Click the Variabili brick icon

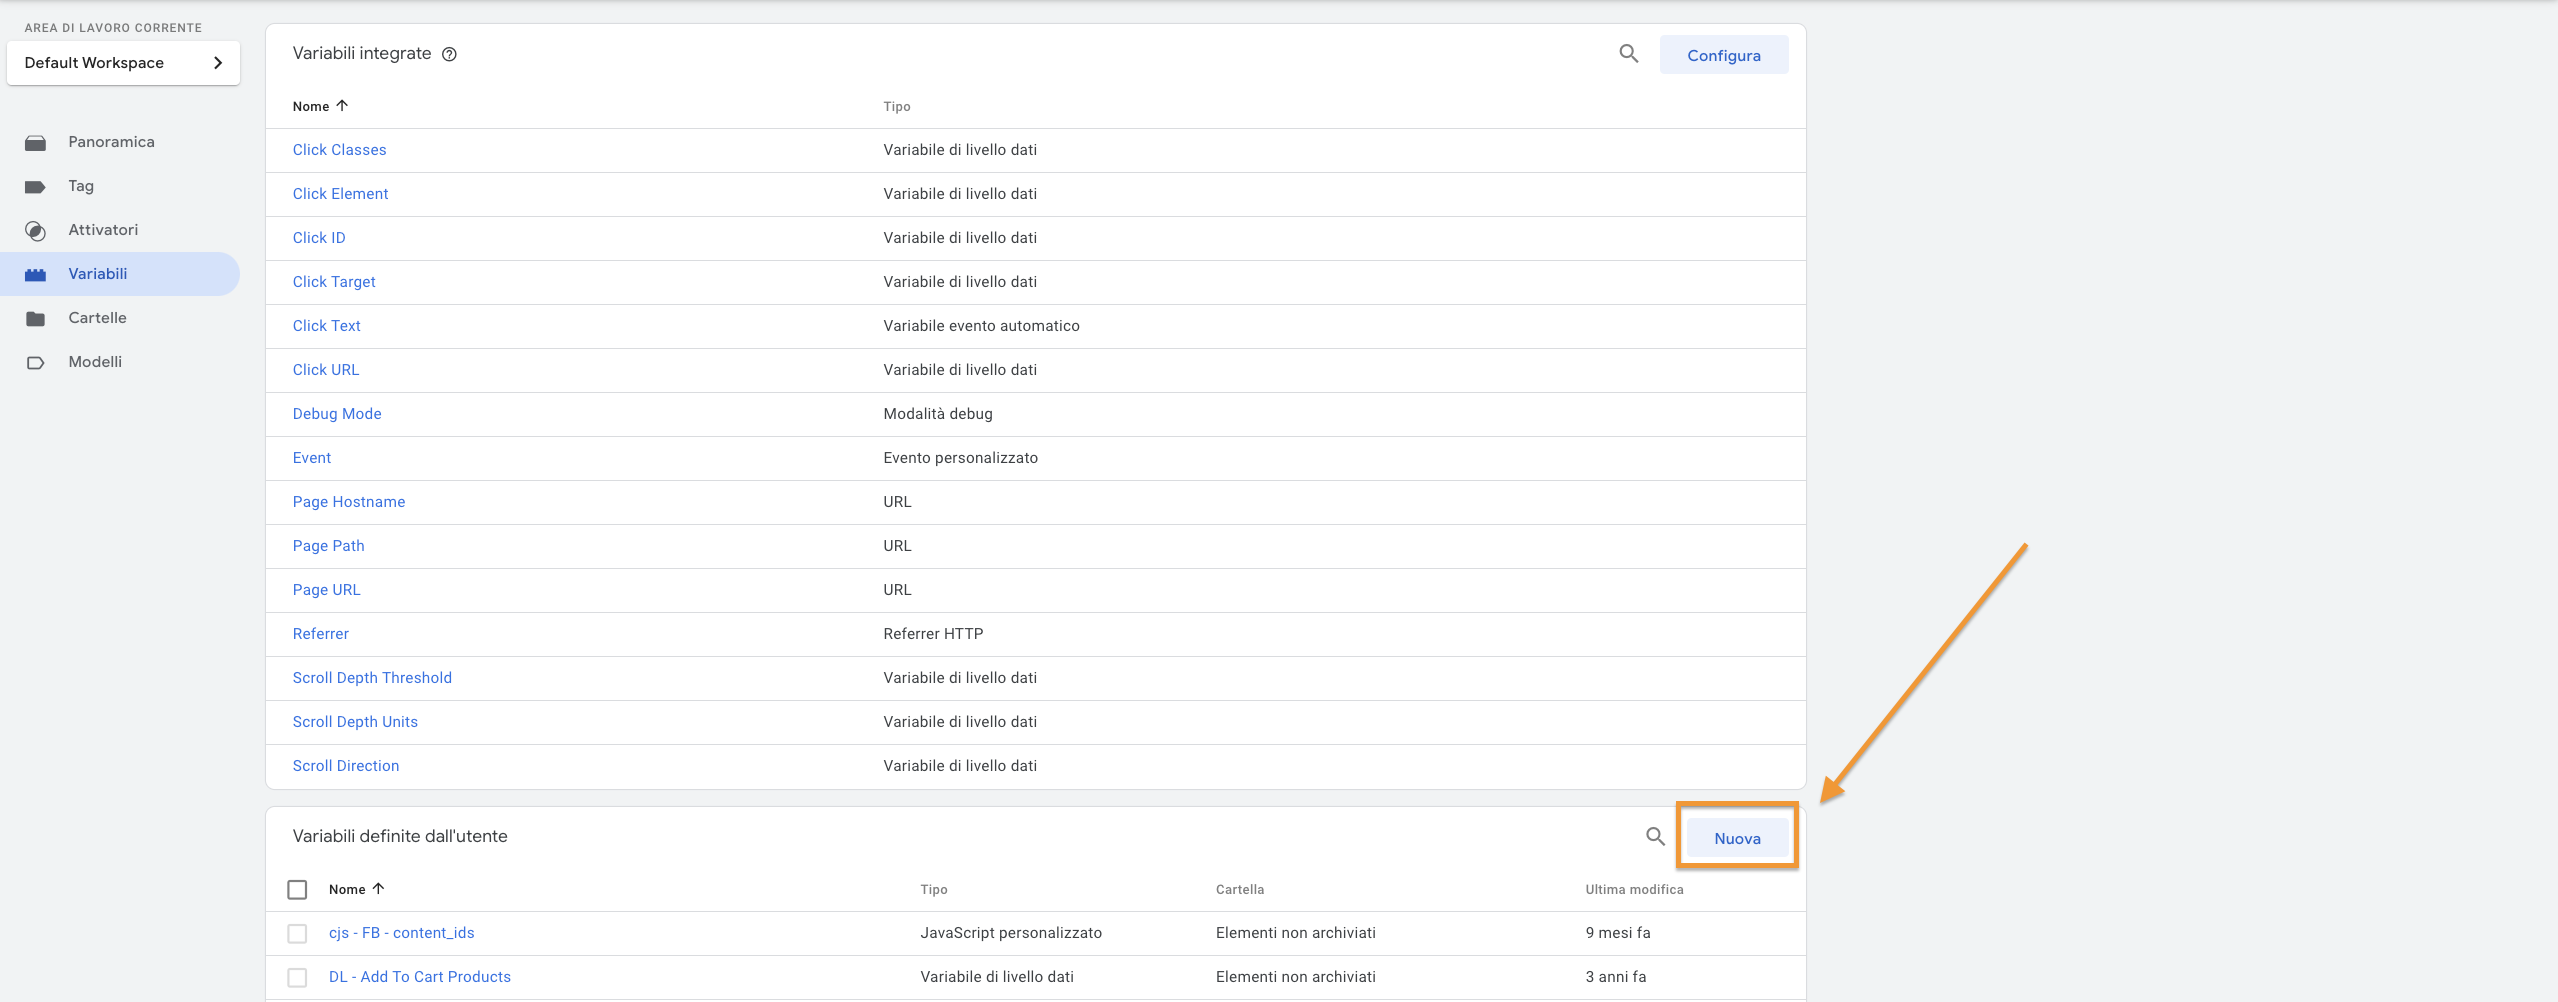coord(35,275)
